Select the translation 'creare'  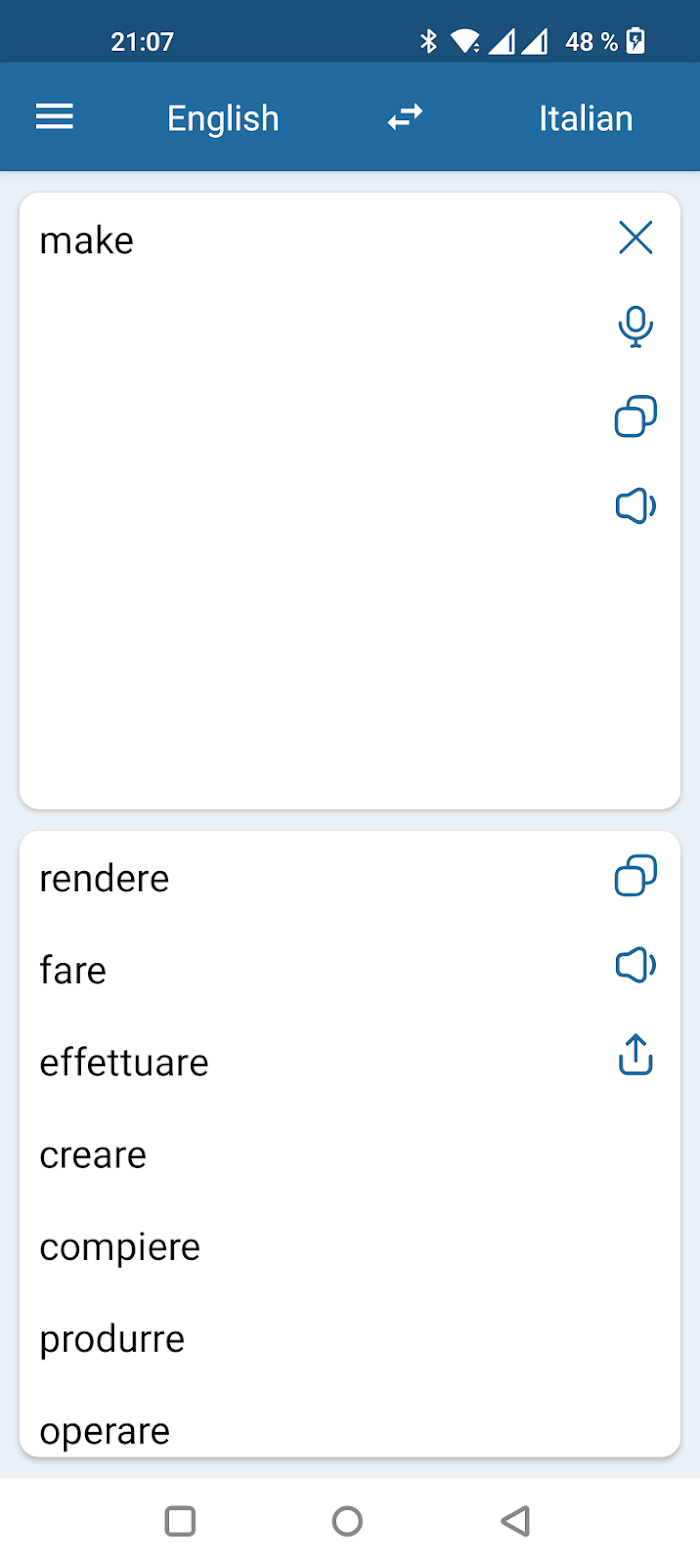pyautogui.click(x=93, y=1155)
